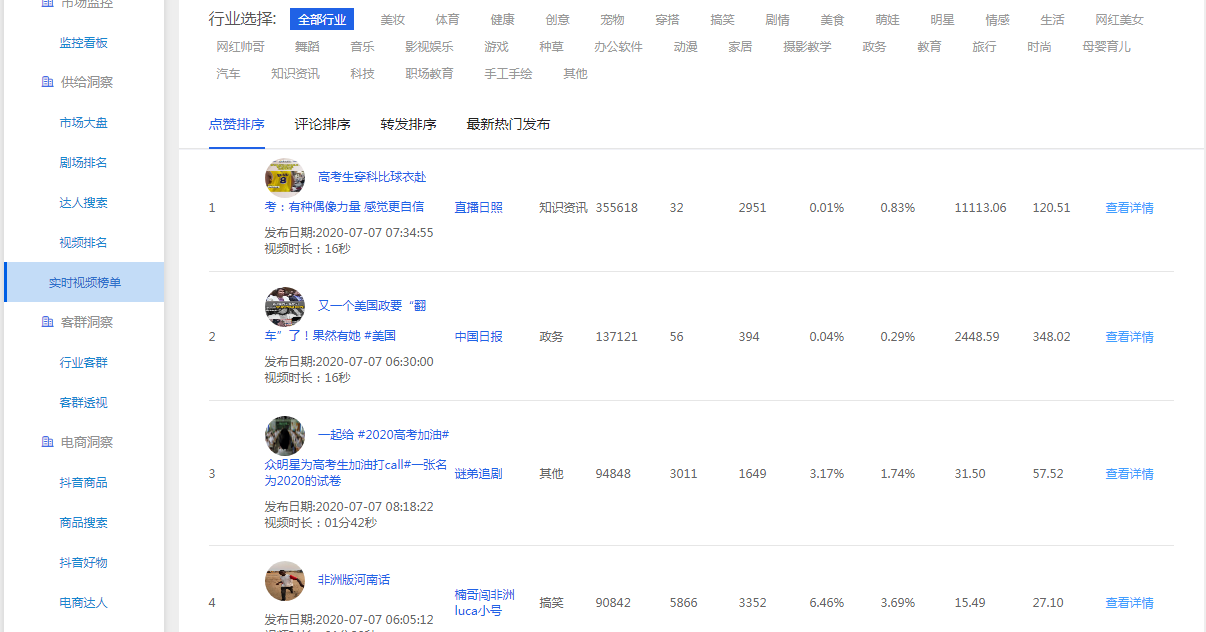Choose 手工手绘 industry filter
1206x632 pixels.
tap(509, 73)
